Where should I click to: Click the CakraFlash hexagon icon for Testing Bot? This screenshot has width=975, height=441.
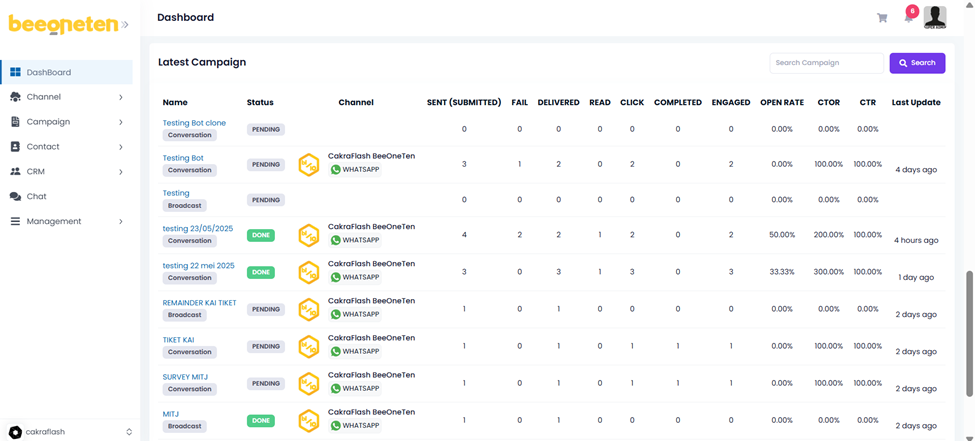click(309, 165)
